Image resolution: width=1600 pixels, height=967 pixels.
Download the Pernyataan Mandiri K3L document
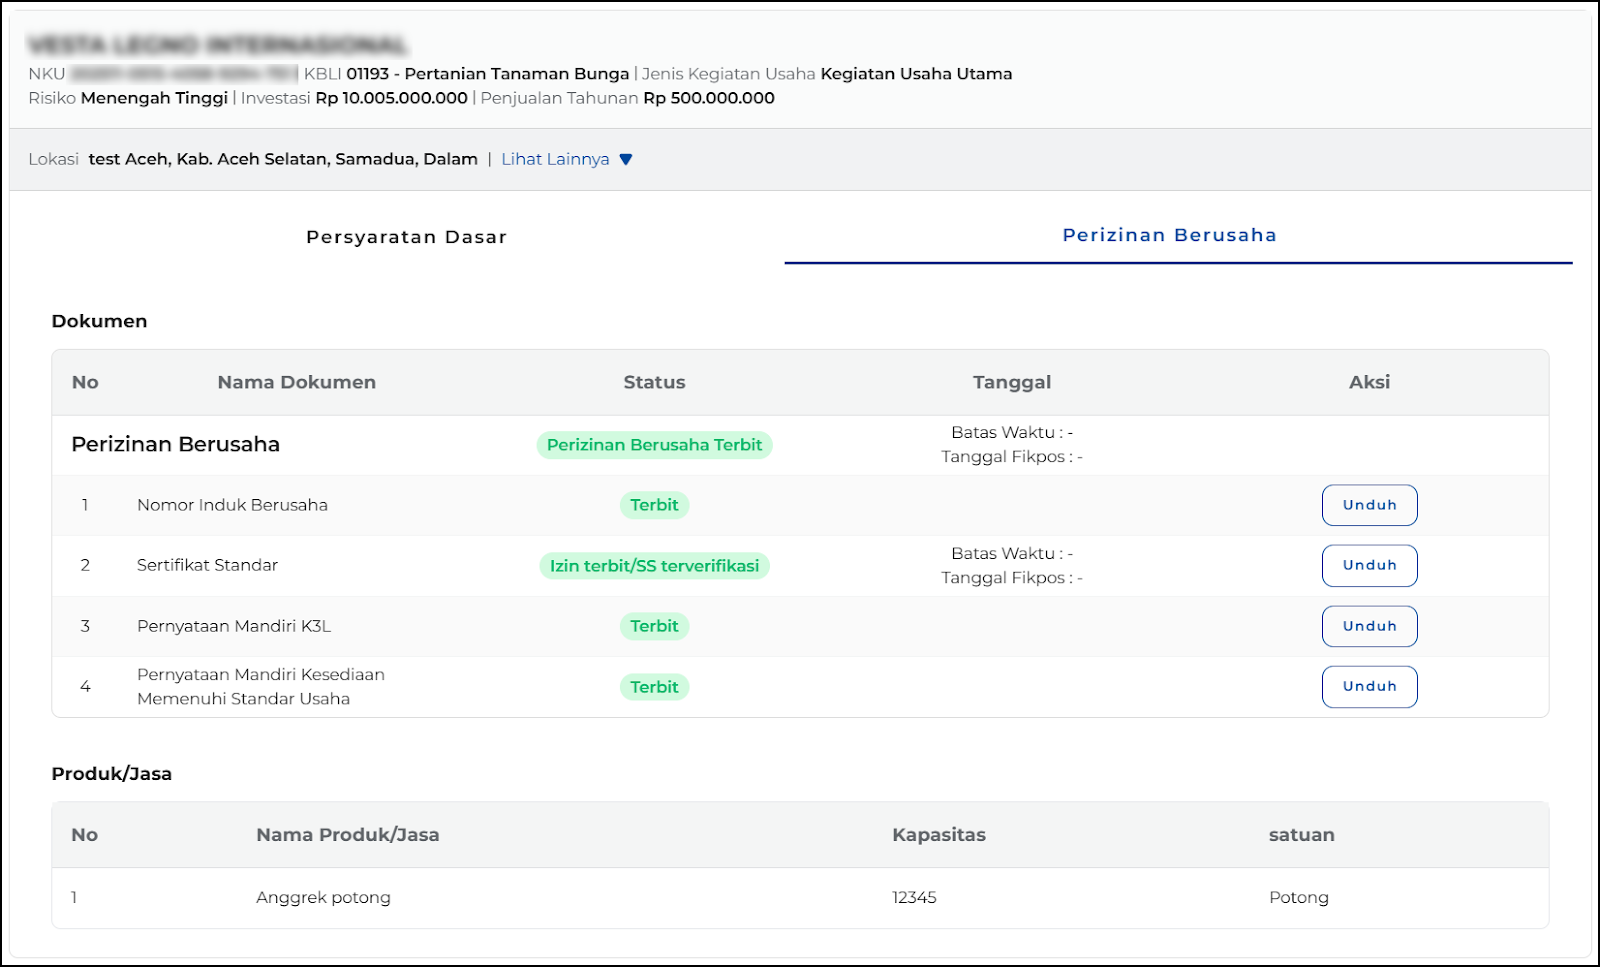[1369, 626]
